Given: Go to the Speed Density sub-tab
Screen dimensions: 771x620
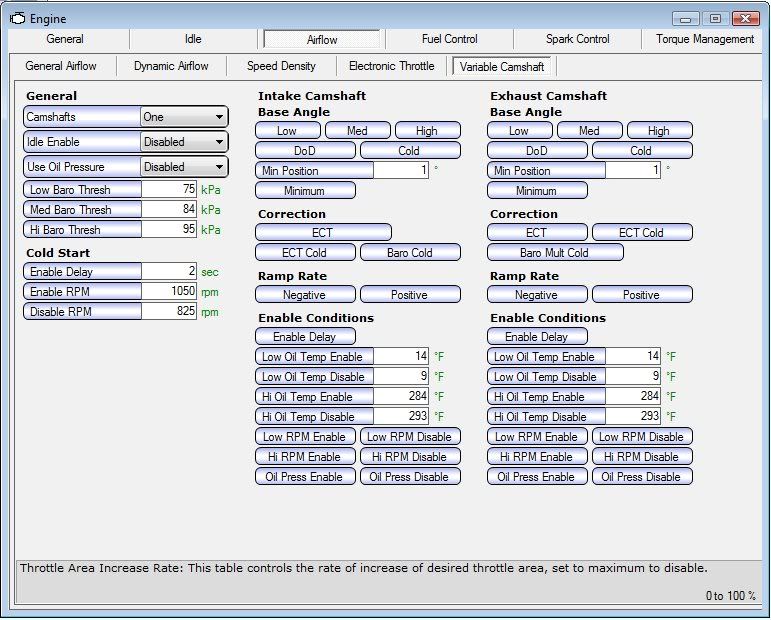Looking at the screenshot, I should (282, 66).
